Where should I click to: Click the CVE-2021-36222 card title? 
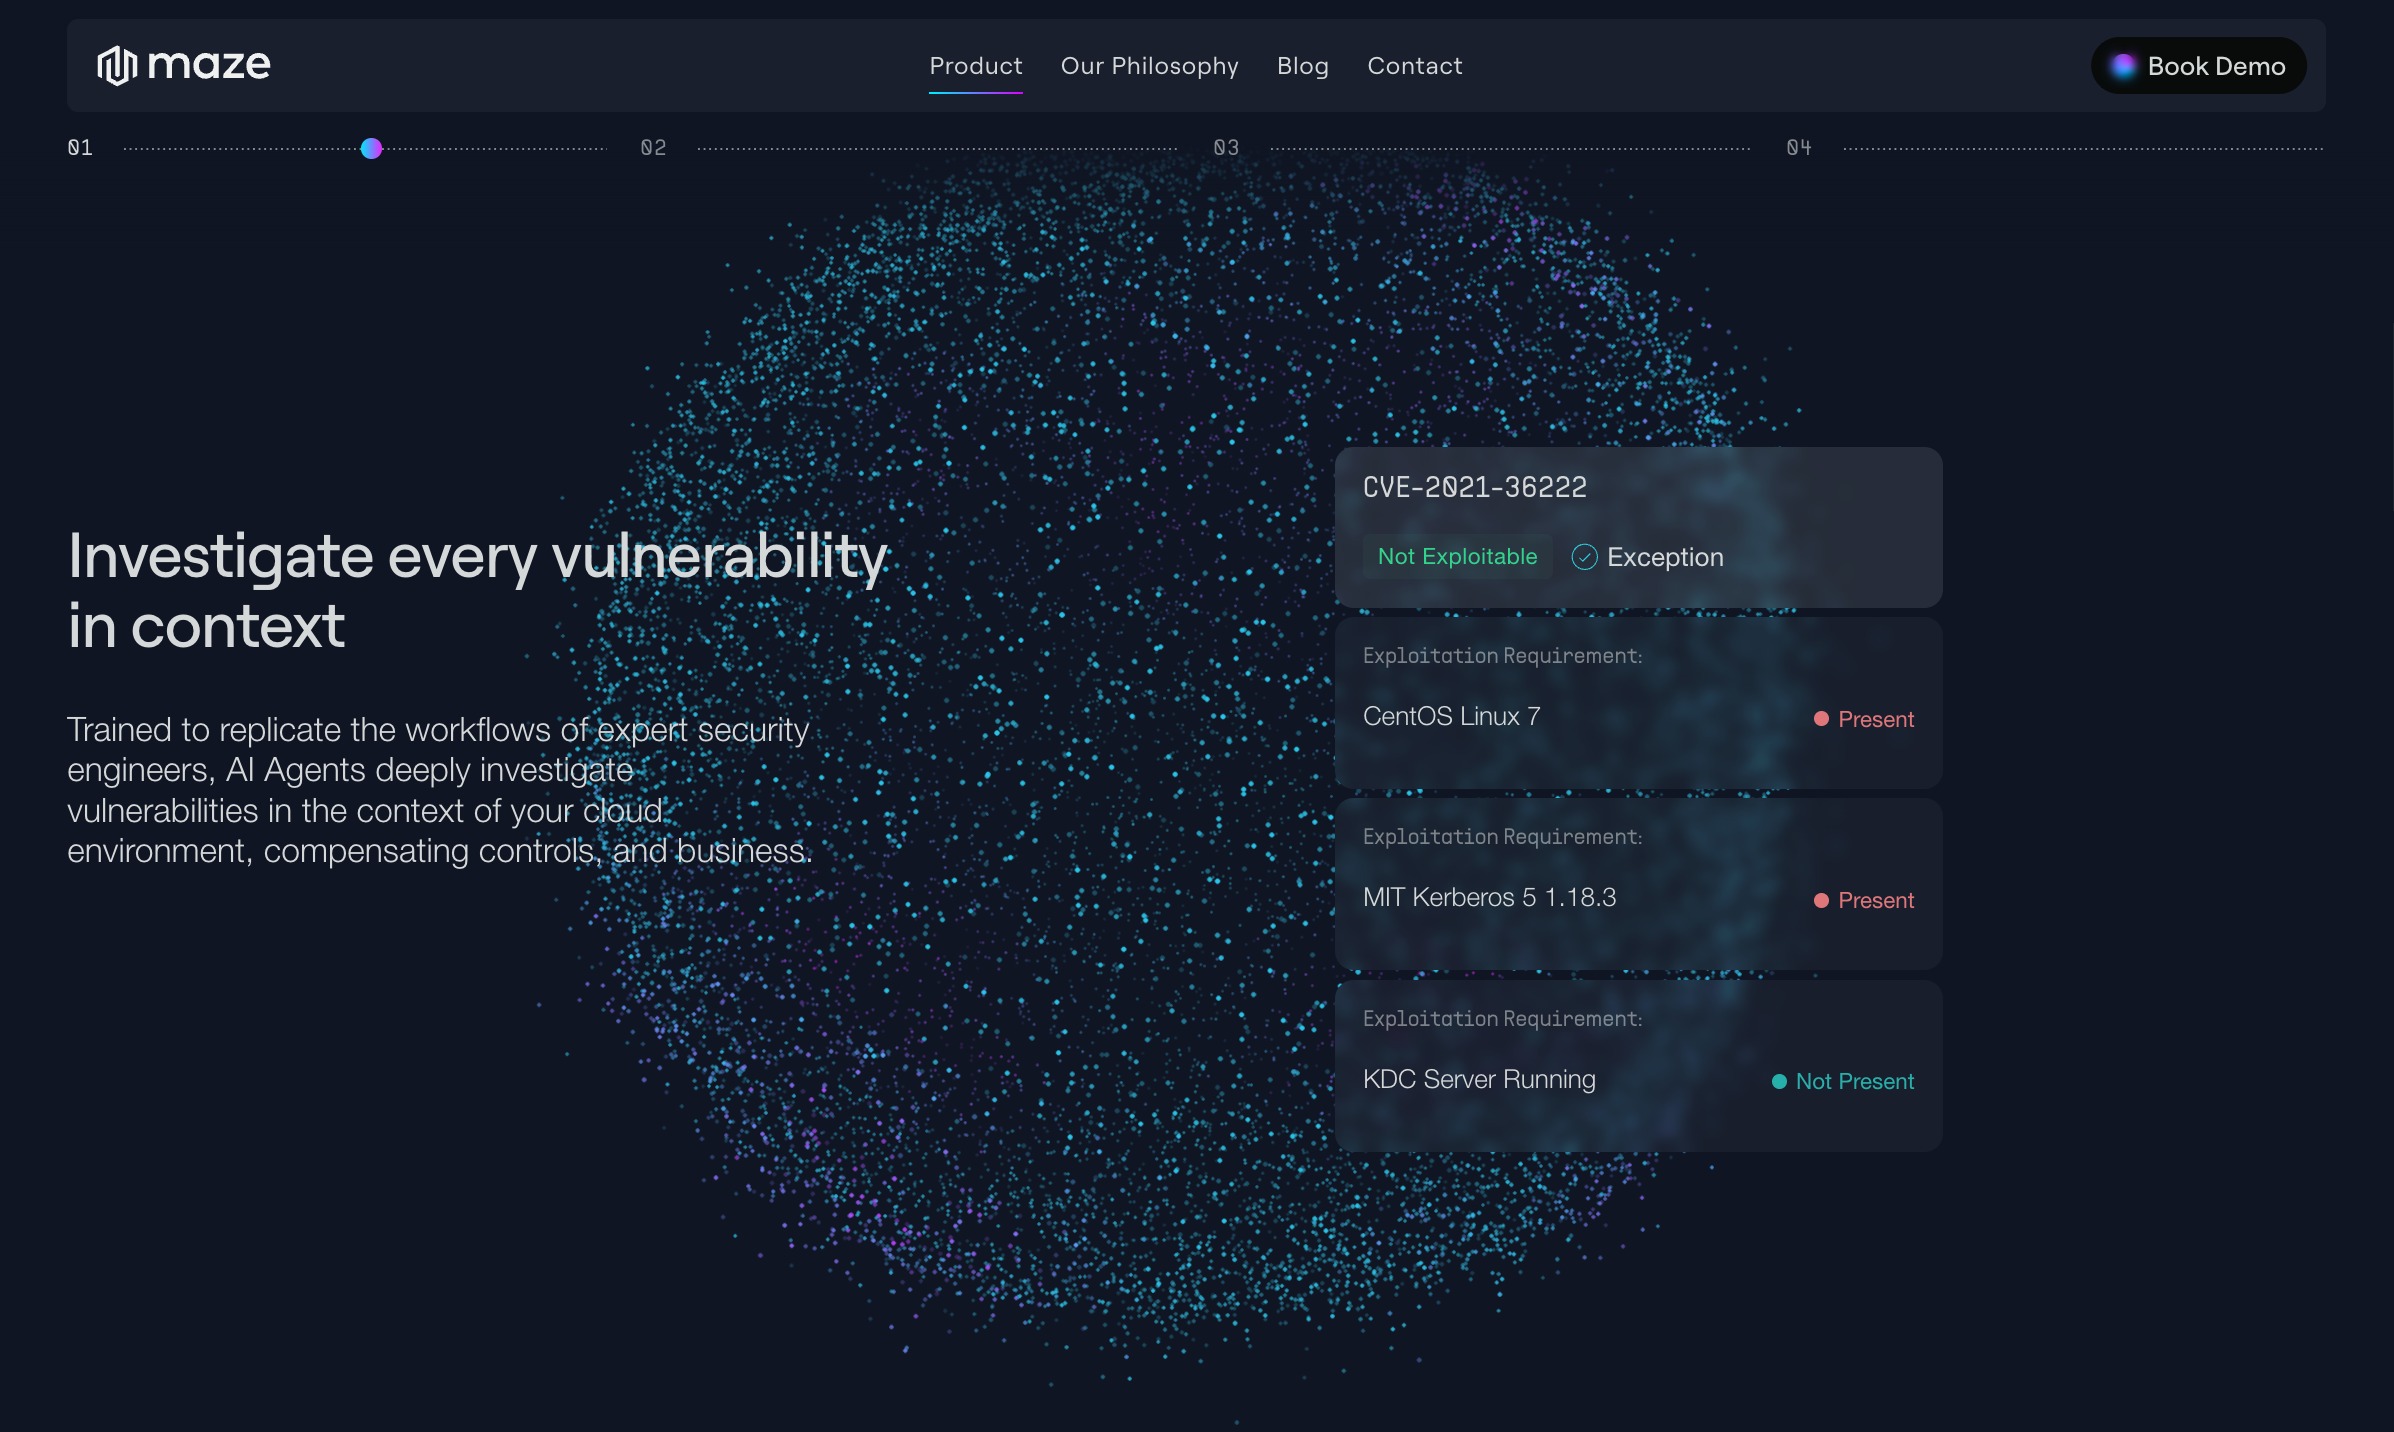coord(1475,487)
